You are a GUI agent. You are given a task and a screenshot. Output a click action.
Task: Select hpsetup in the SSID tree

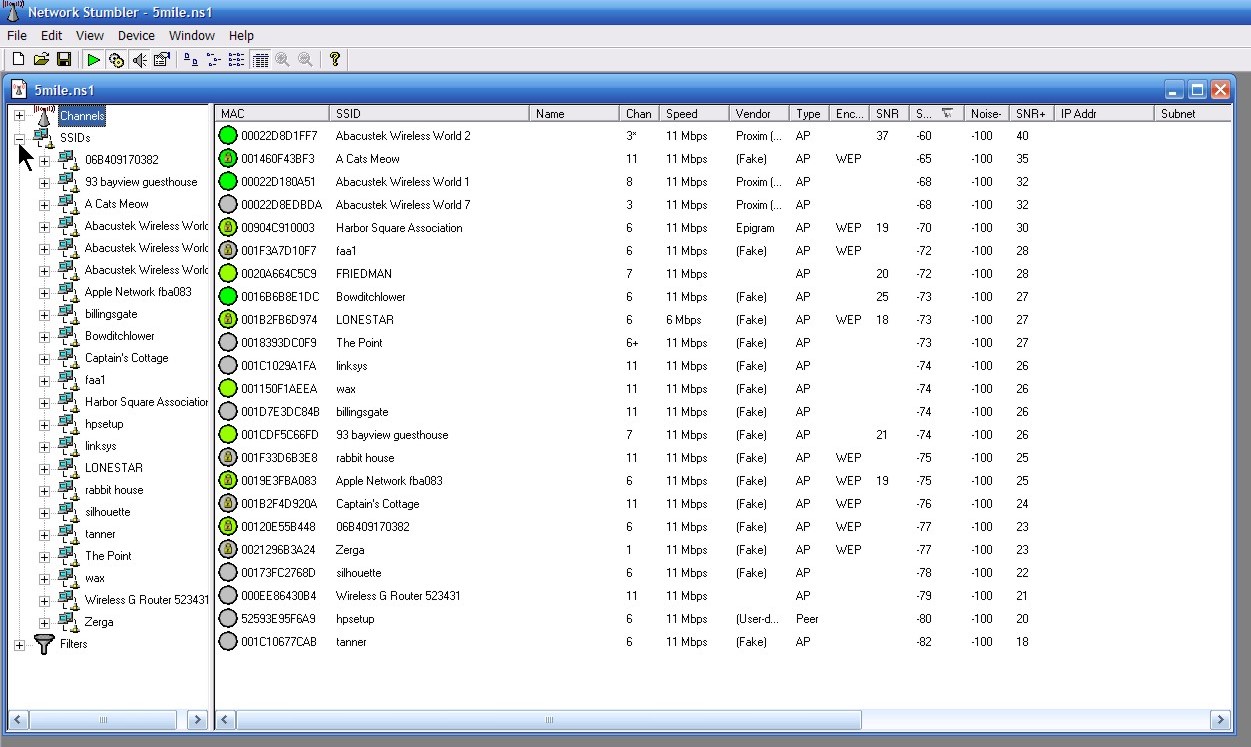coord(104,424)
